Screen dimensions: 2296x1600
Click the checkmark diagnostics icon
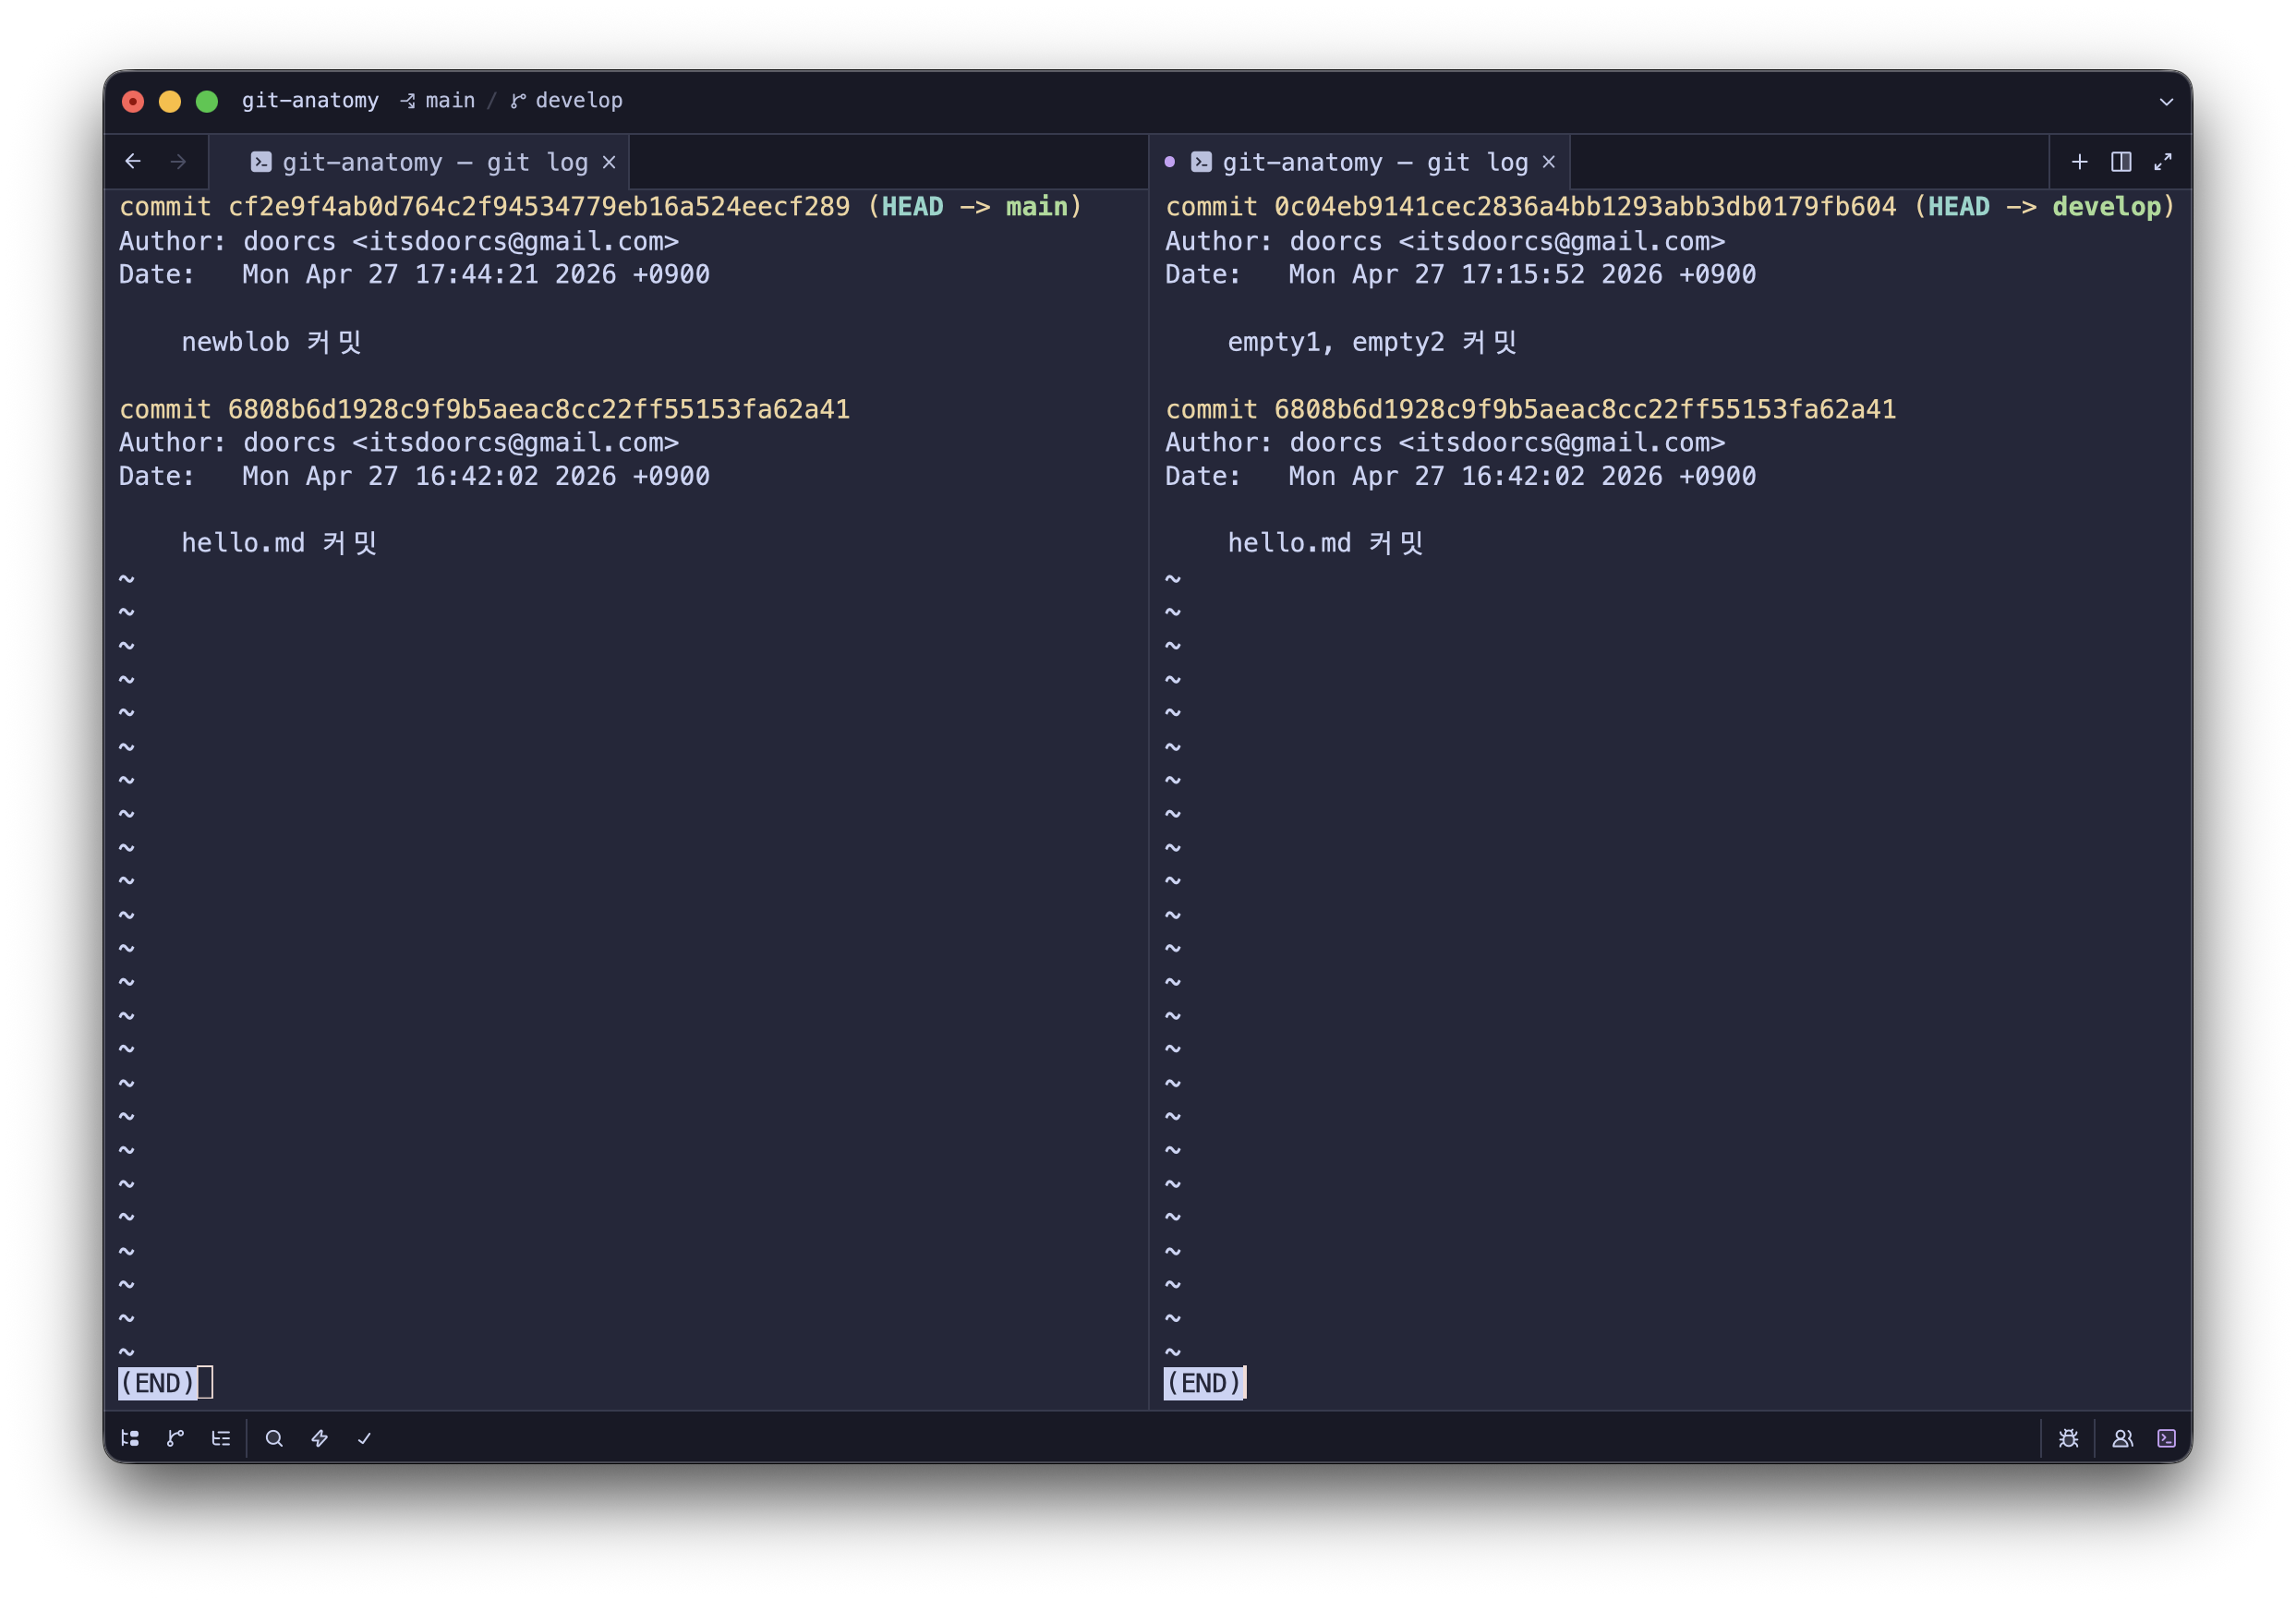365,1438
